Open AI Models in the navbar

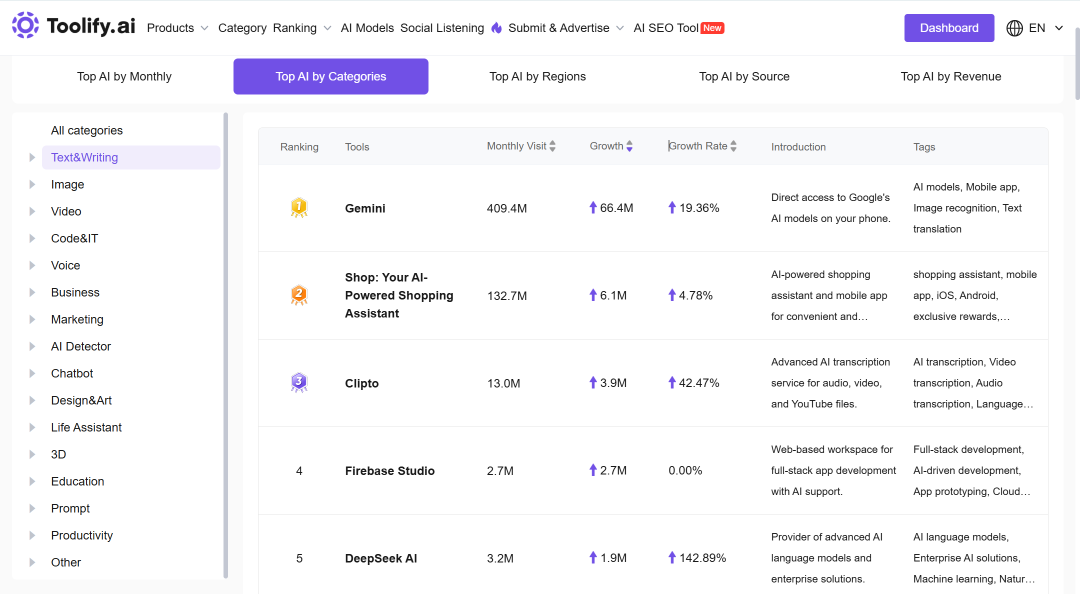tap(367, 28)
